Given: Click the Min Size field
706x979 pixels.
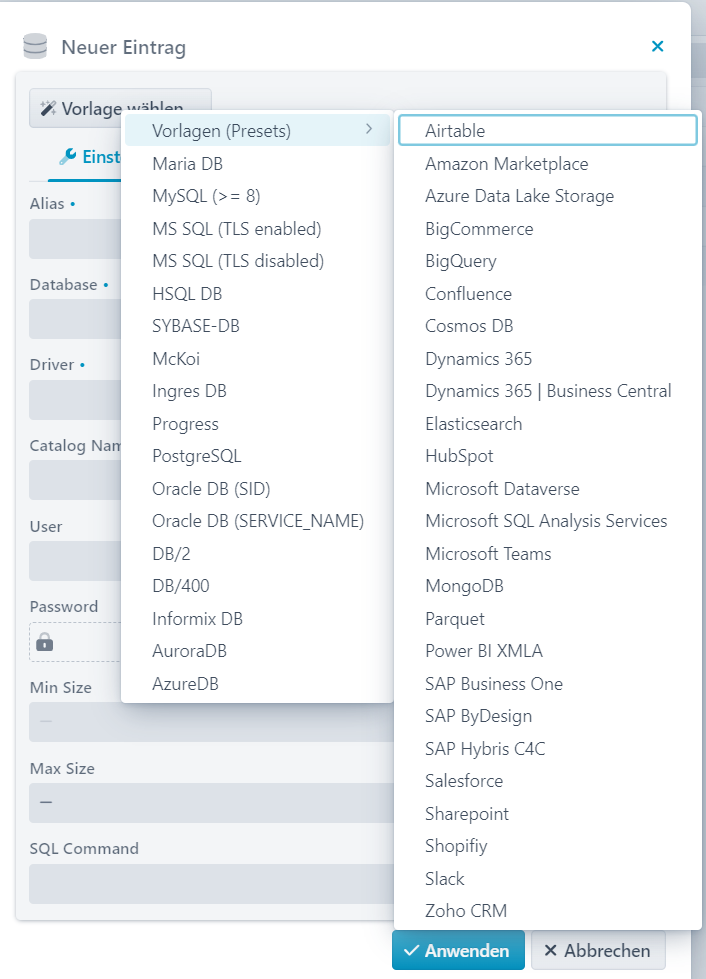Looking at the screenshot, I should [212, 722].
